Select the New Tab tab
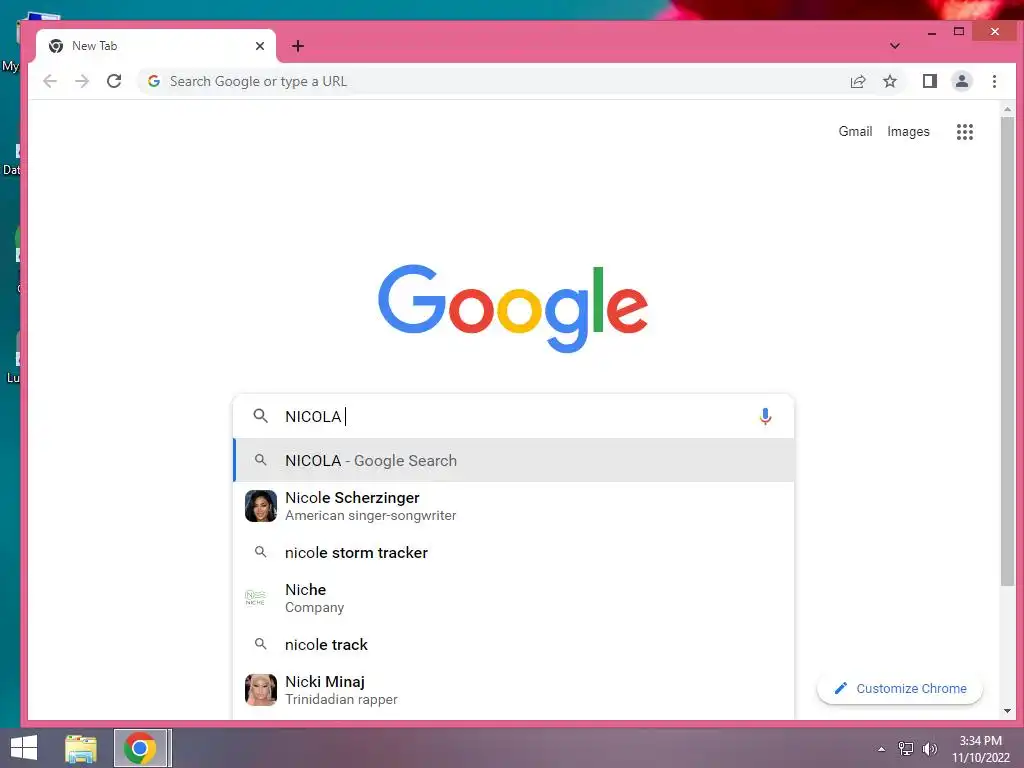Image resolution: width=1024 pixels, height=768 pixels. [x=156, y=46]
